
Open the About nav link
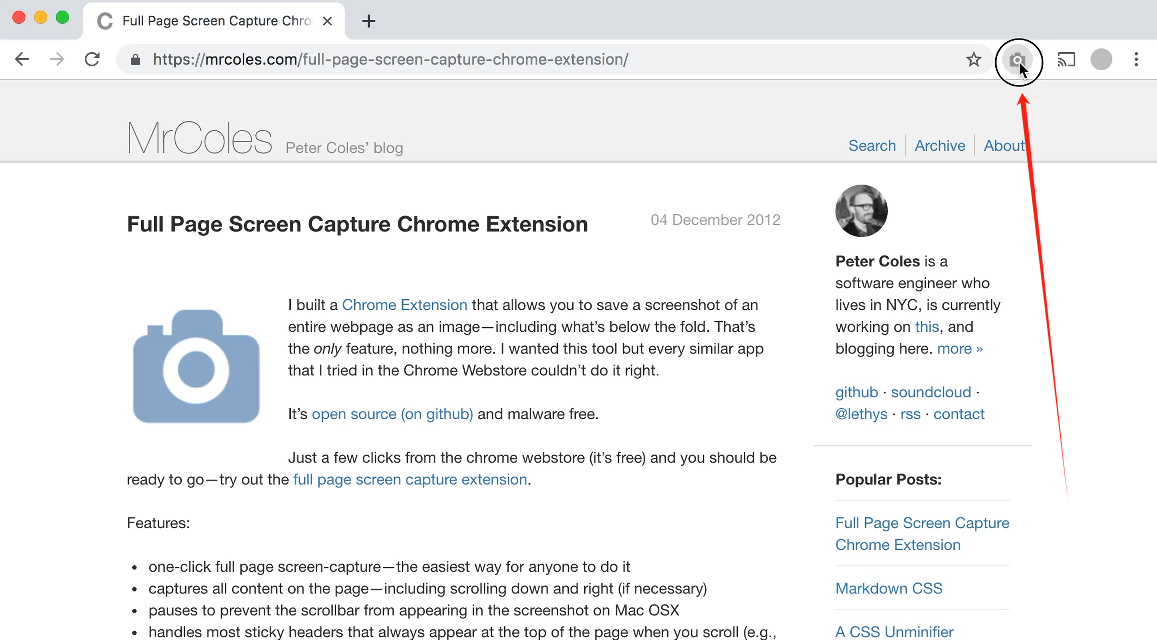tap(1004, 145)
